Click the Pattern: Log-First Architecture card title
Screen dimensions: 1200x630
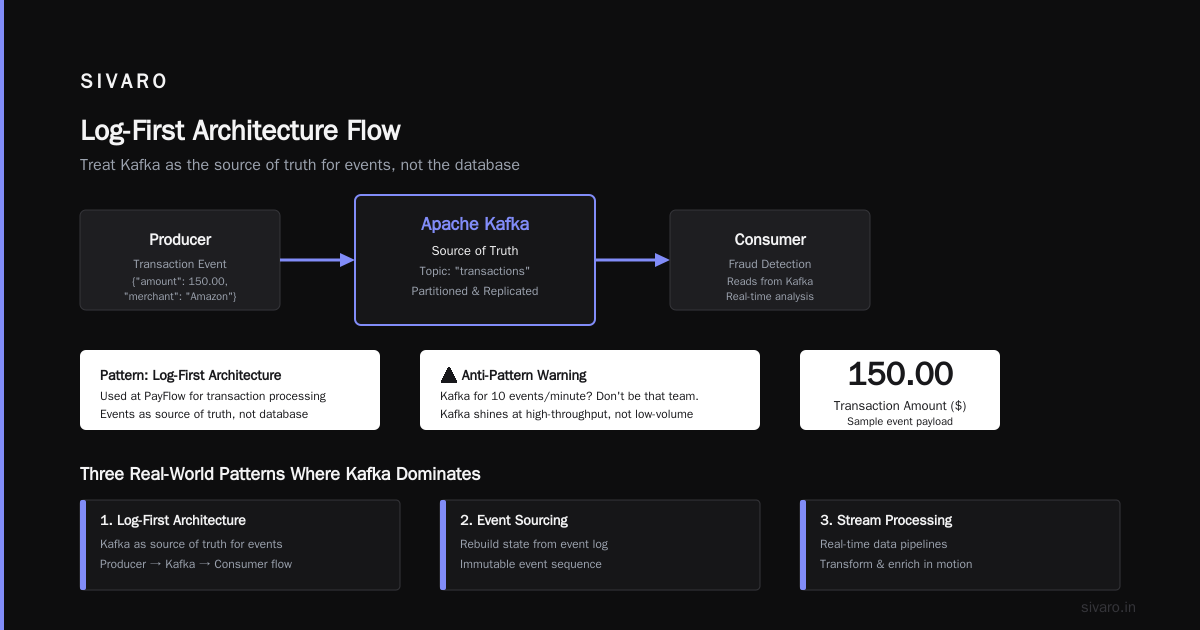point(191,375)
